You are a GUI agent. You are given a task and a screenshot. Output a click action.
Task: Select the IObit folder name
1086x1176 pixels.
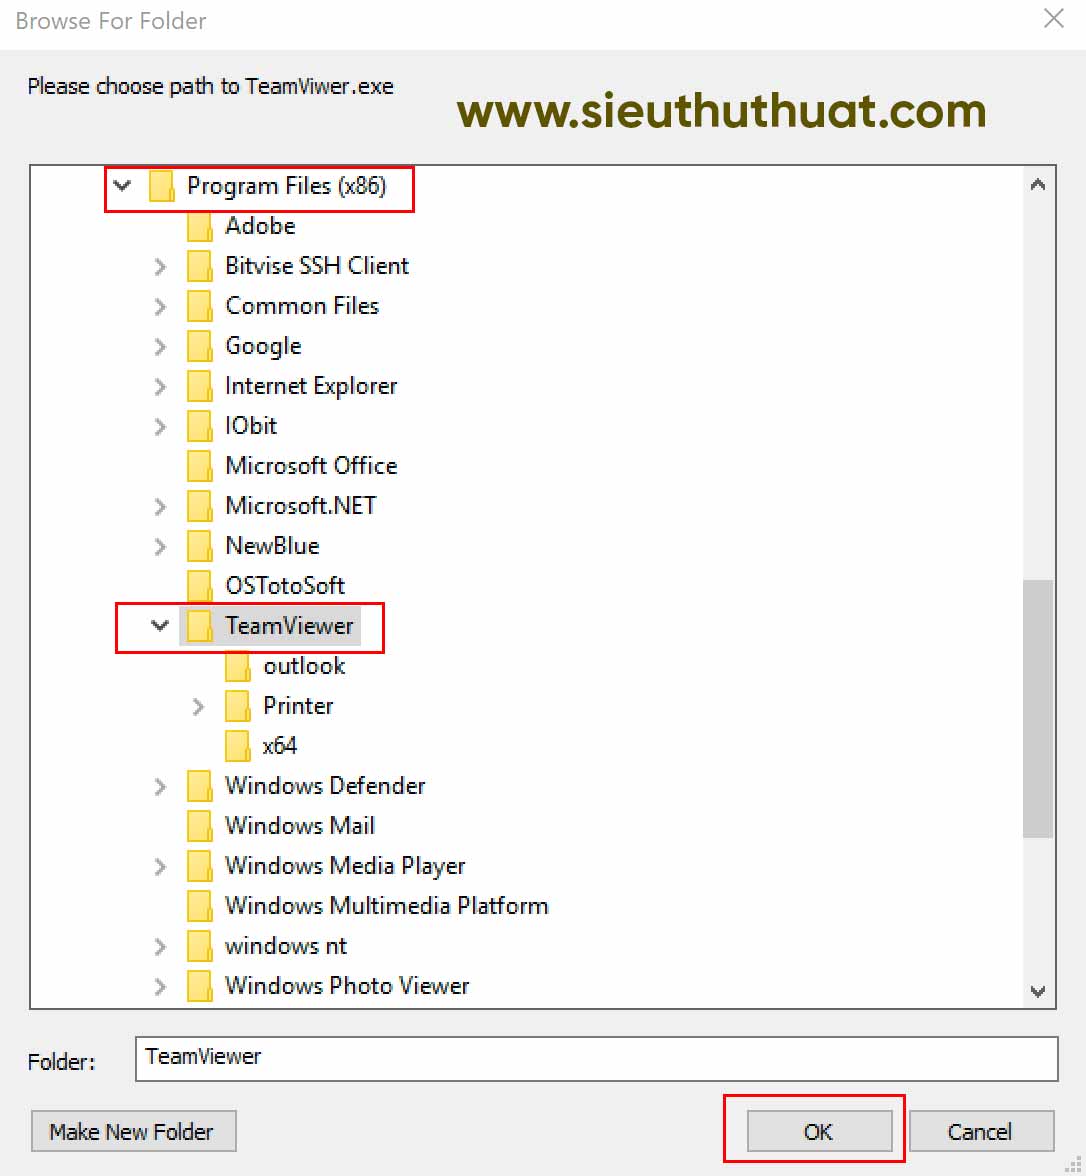coord(251,426)
